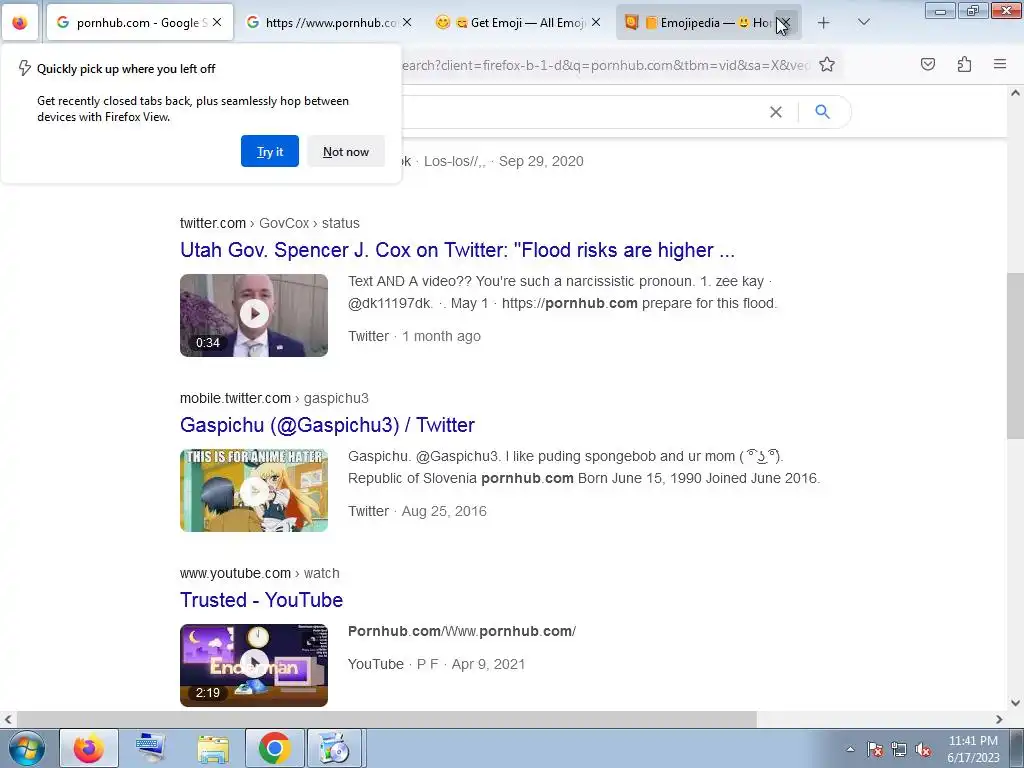The image size is (1024, 768).
Task: Open Trusted - YouTube result link
Action: click(x=261, y=600)
